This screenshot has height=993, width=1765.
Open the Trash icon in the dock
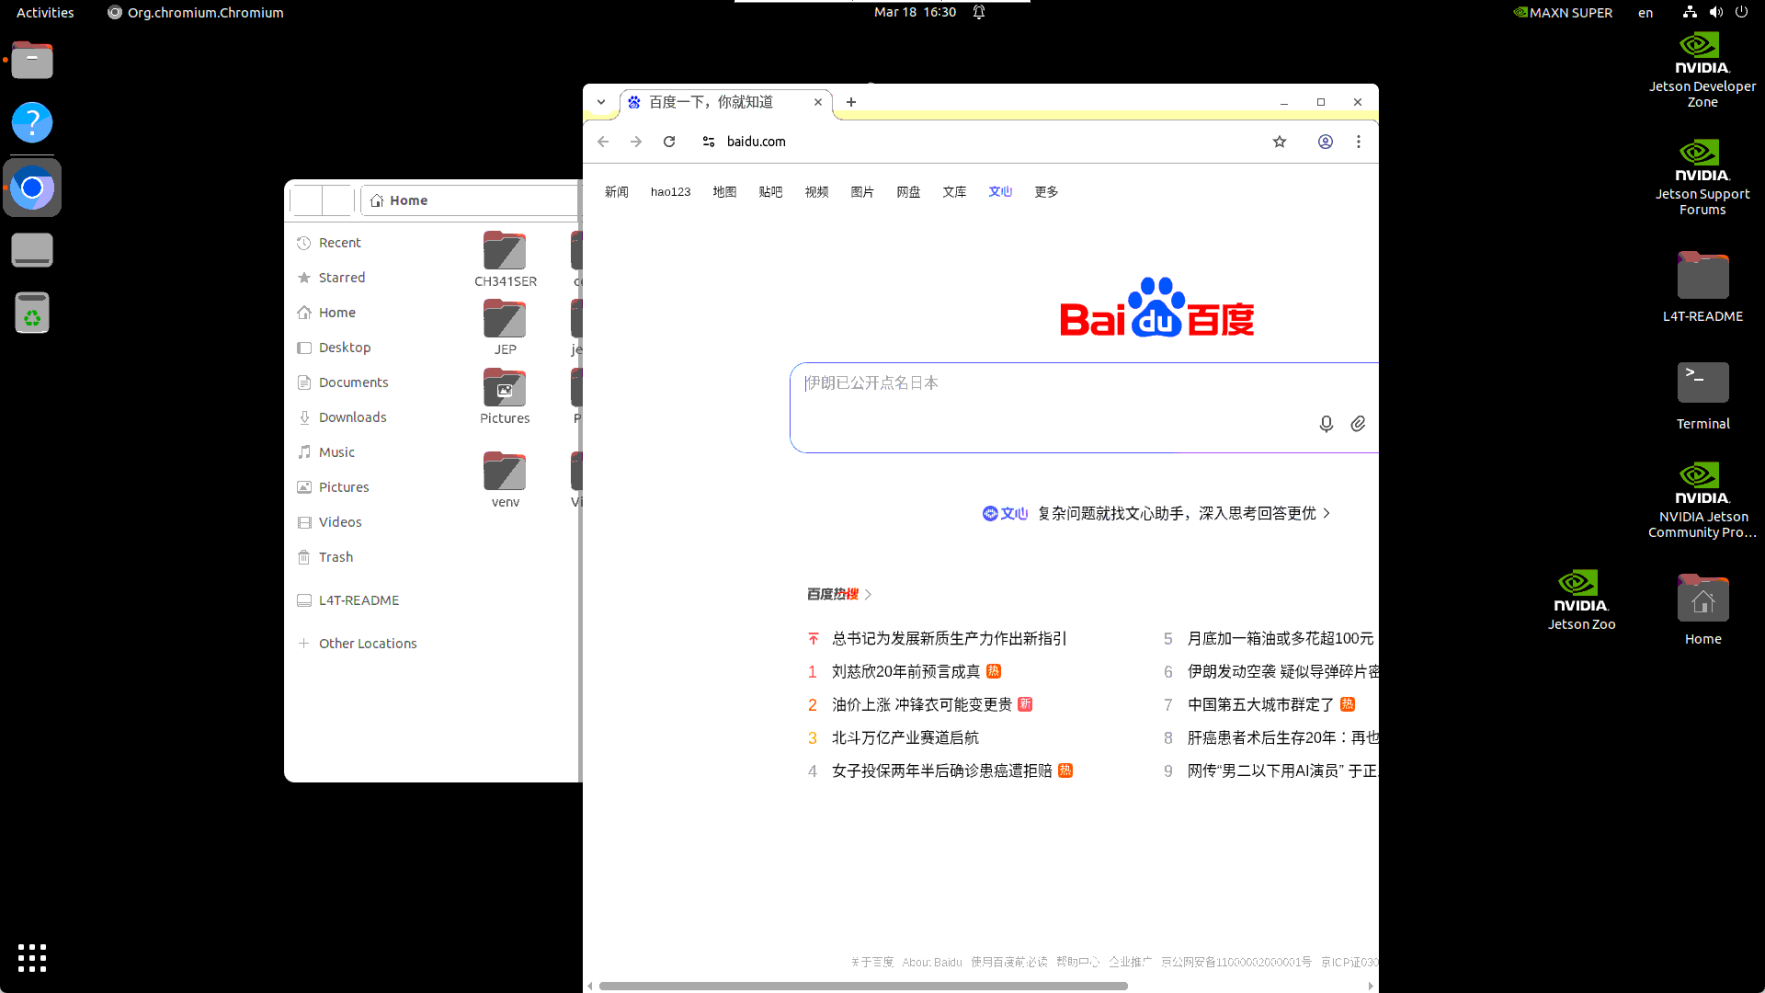click(32, 313)
